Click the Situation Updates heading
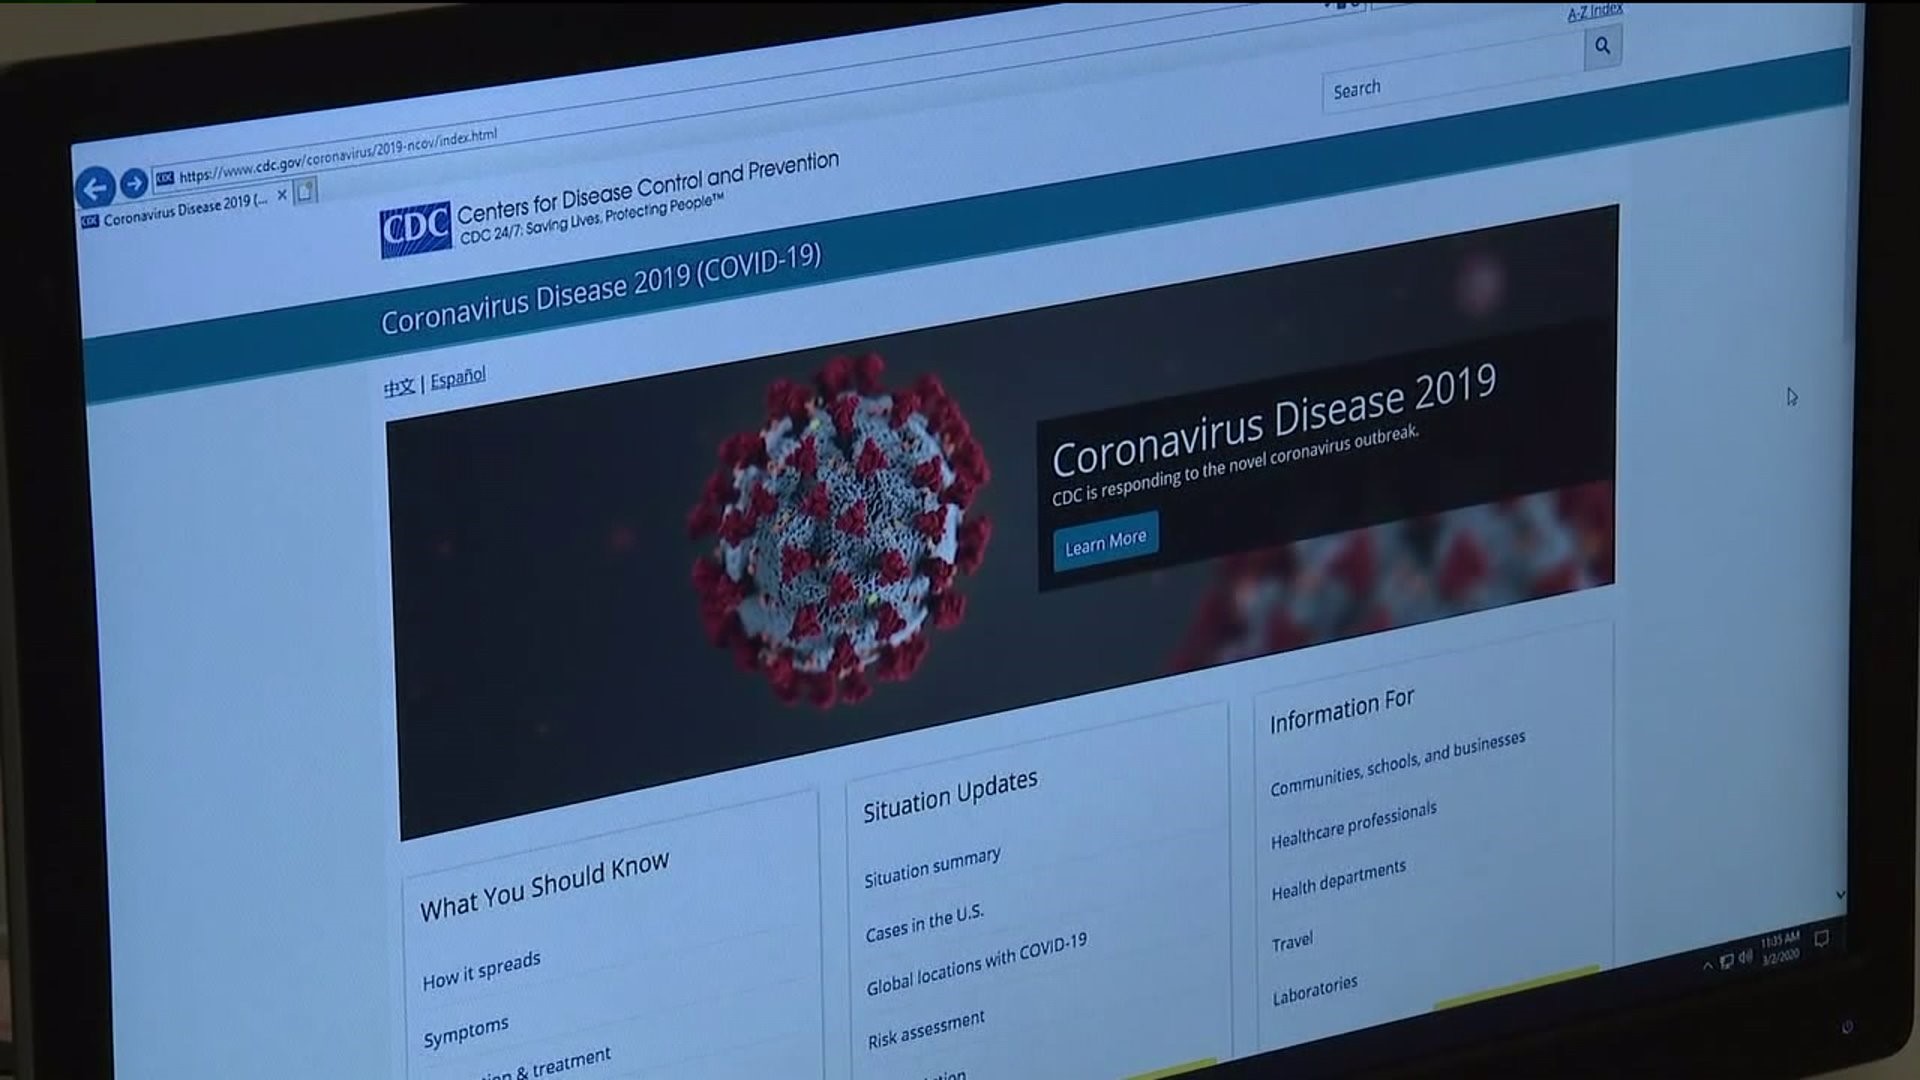Viewport: 1920px width, 1080px height. point(950,796)
